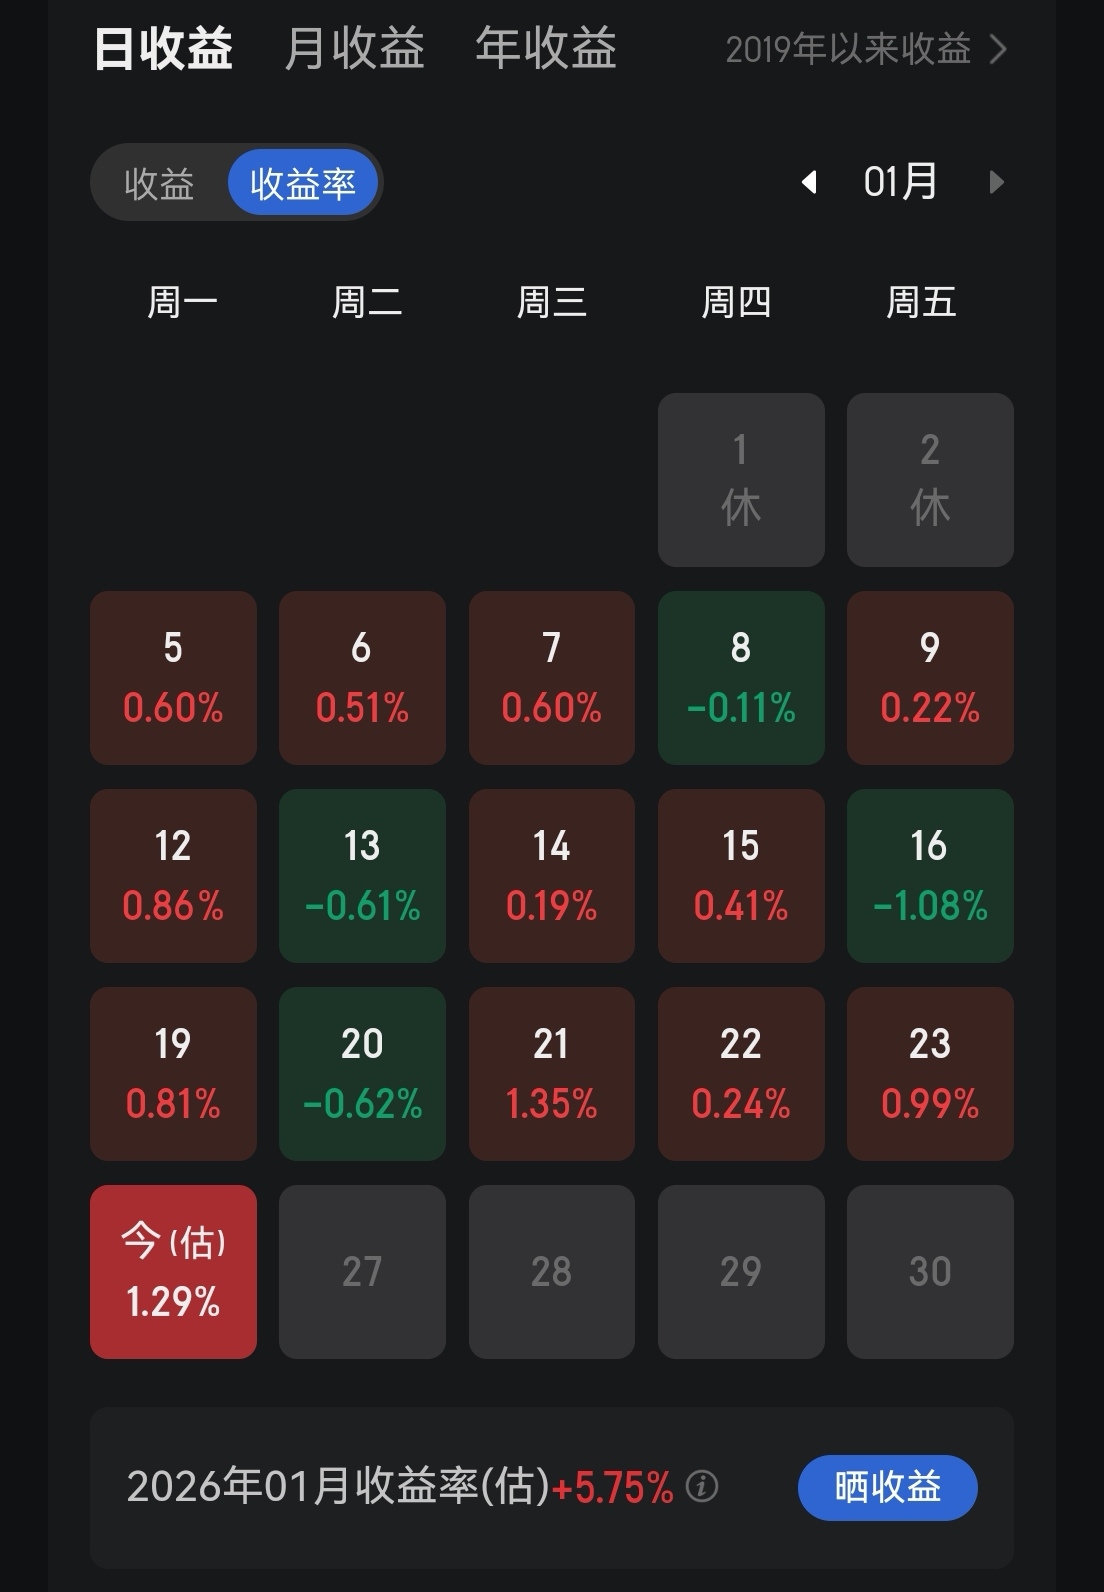
Task: Switch to 收益 amount view
Action: tap(159, 184)
